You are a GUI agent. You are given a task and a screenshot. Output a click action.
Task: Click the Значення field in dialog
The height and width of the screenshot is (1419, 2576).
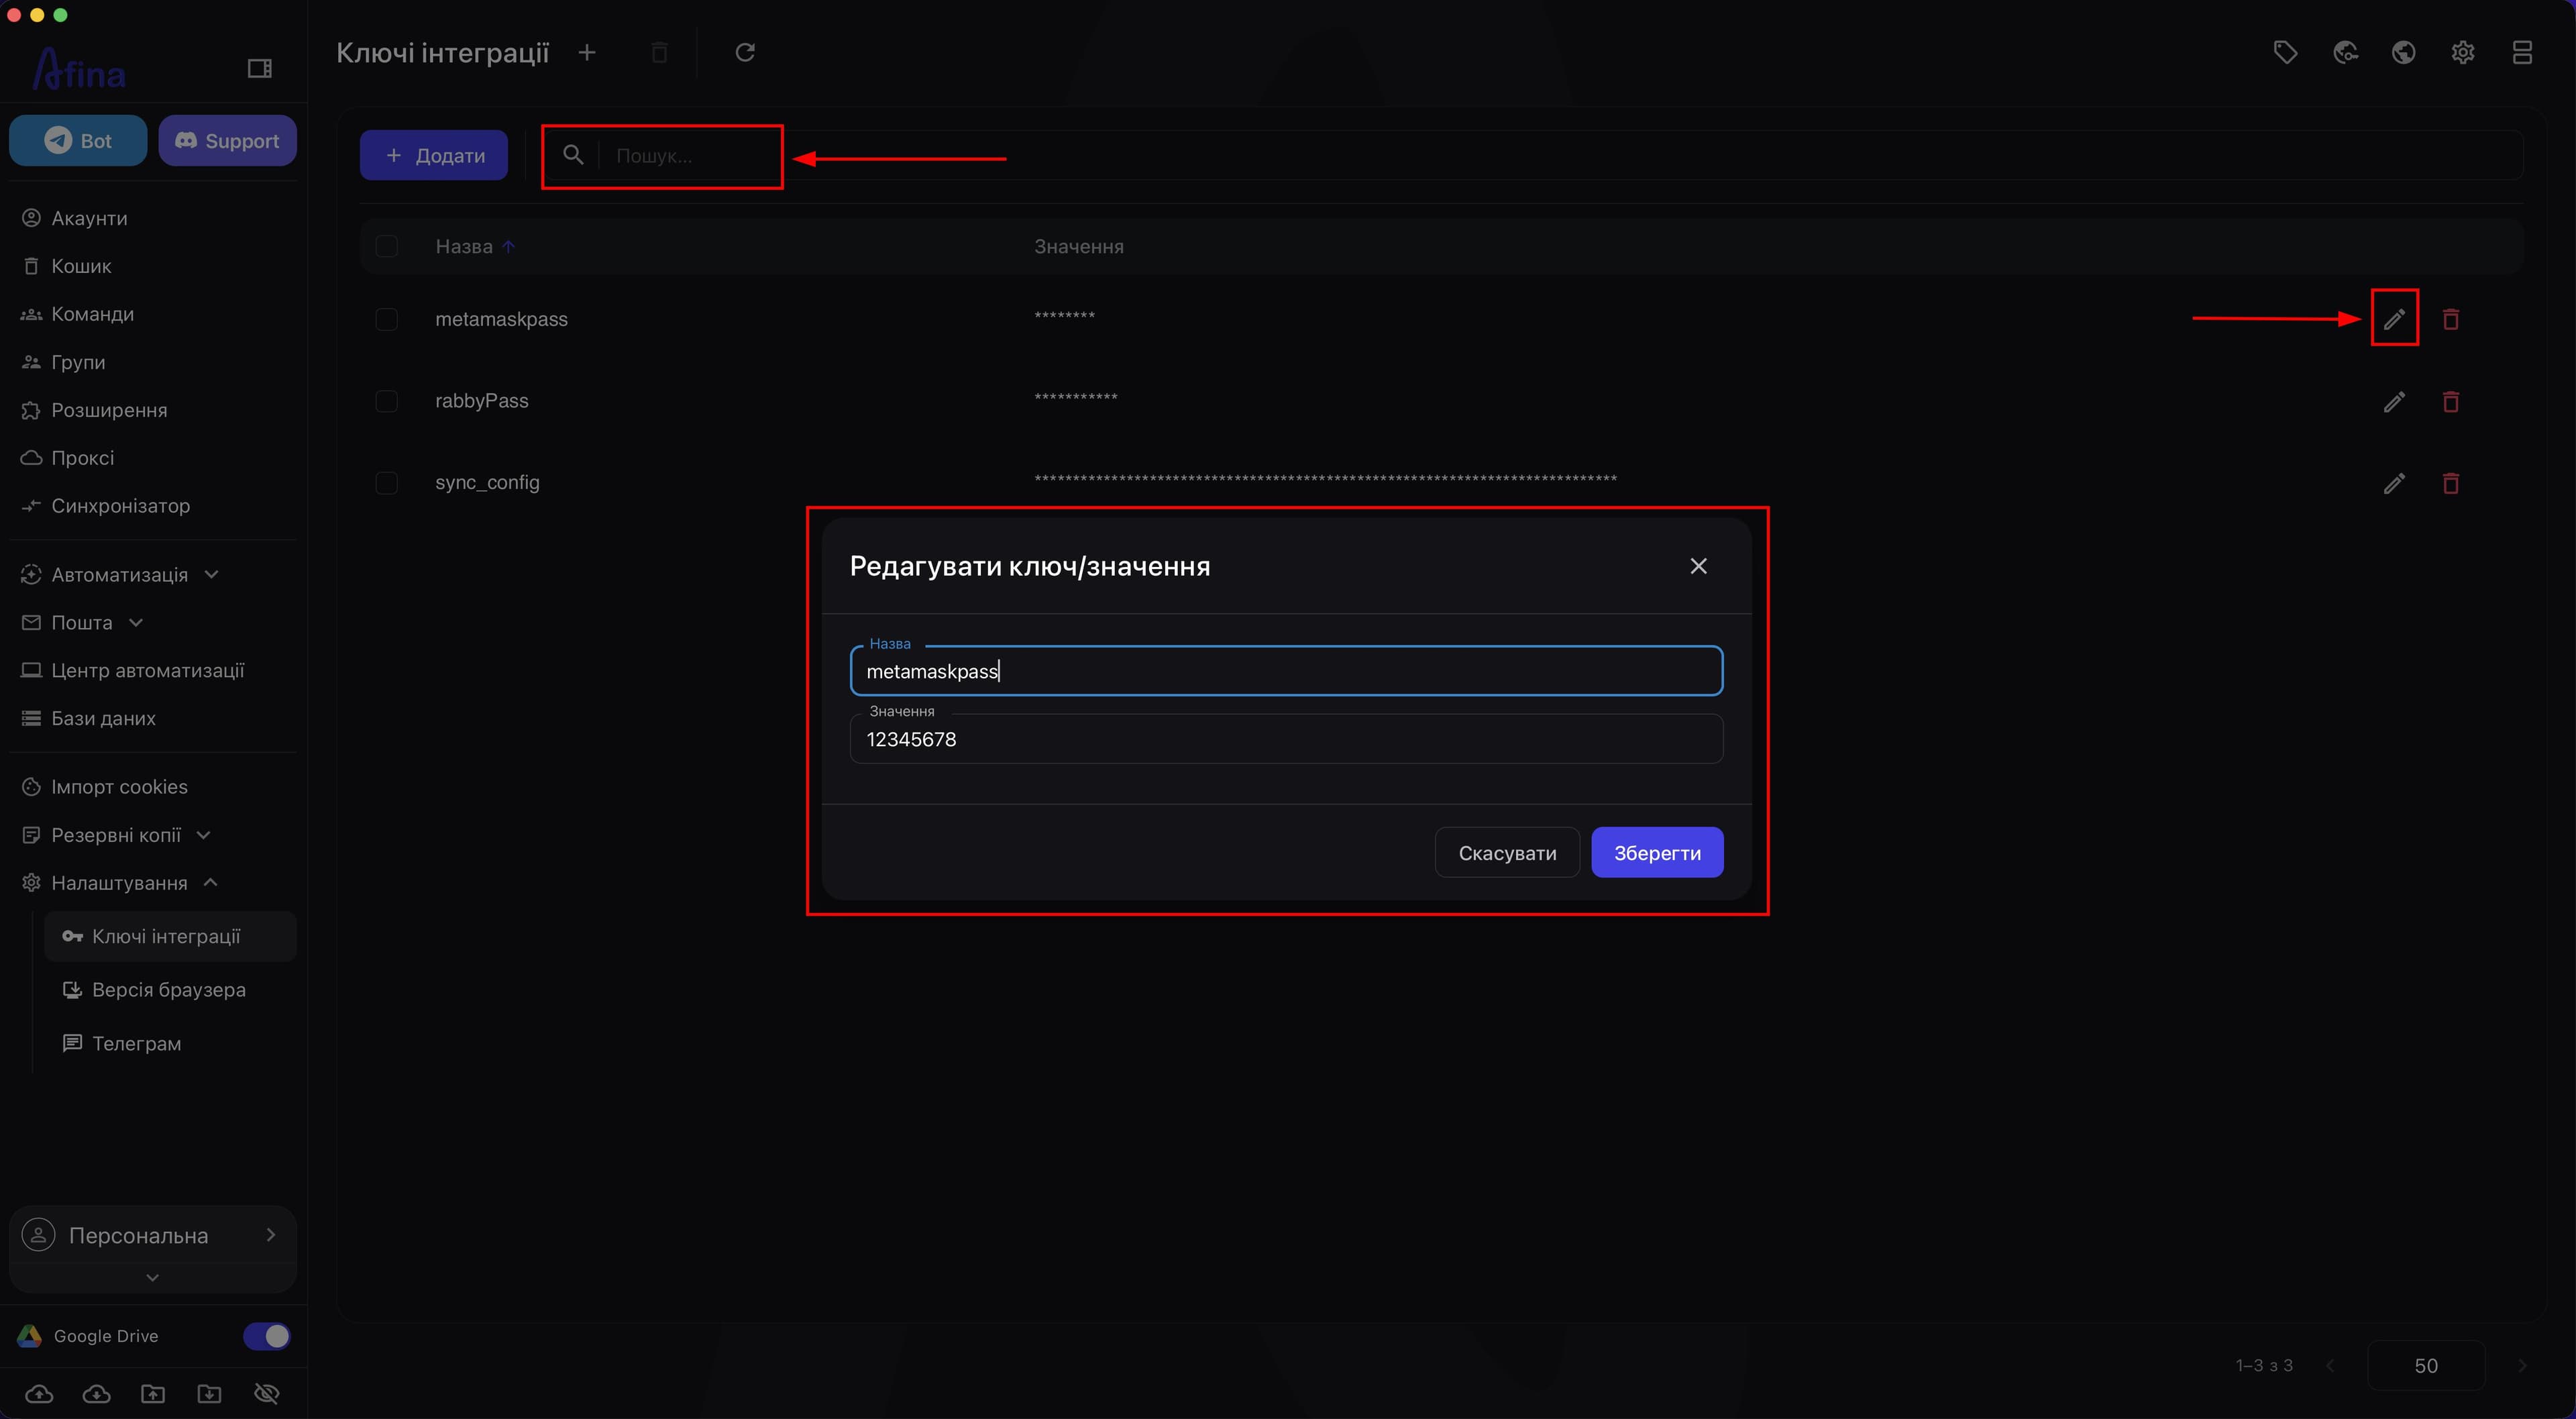pyautogui.click(x=1286, y=739)
